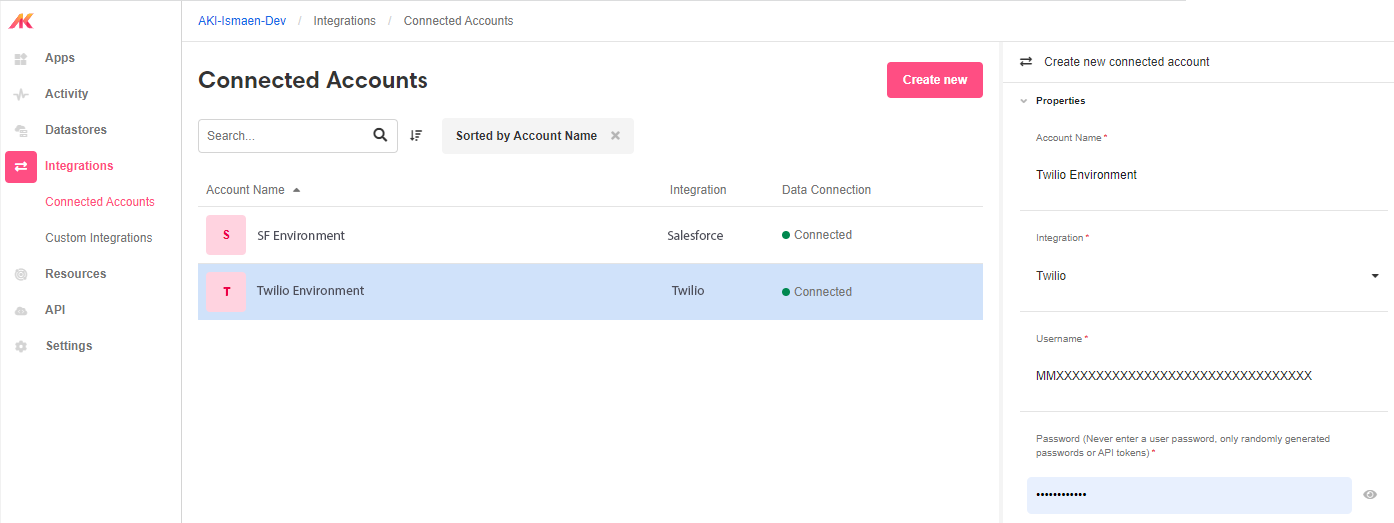Click the Connected Accounts breadcrumb
The image size is (1394, 523).
coord(458,21)
